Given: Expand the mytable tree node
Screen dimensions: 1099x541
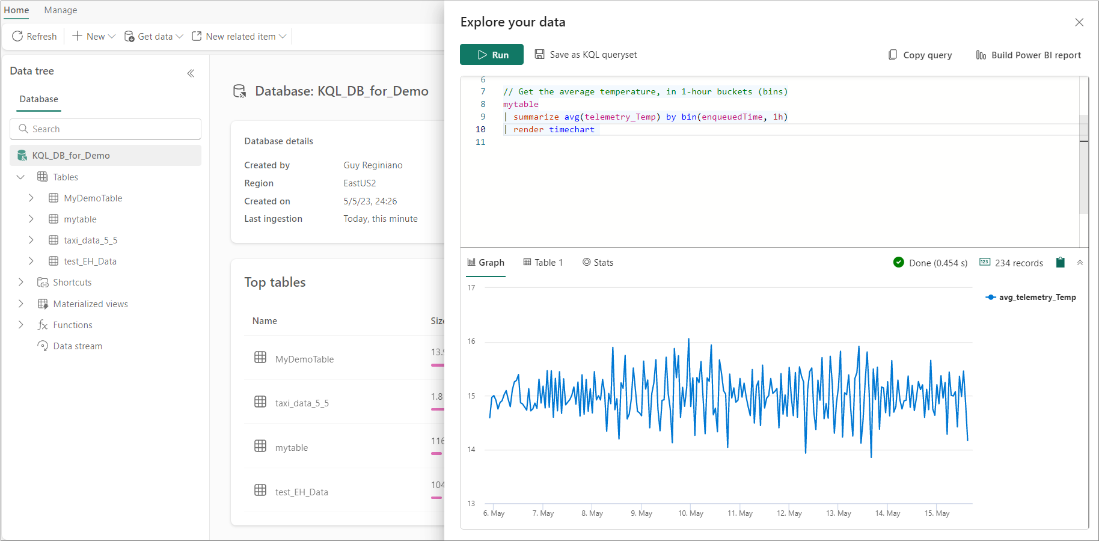Looking at the screenshot, I should (32, 219).
